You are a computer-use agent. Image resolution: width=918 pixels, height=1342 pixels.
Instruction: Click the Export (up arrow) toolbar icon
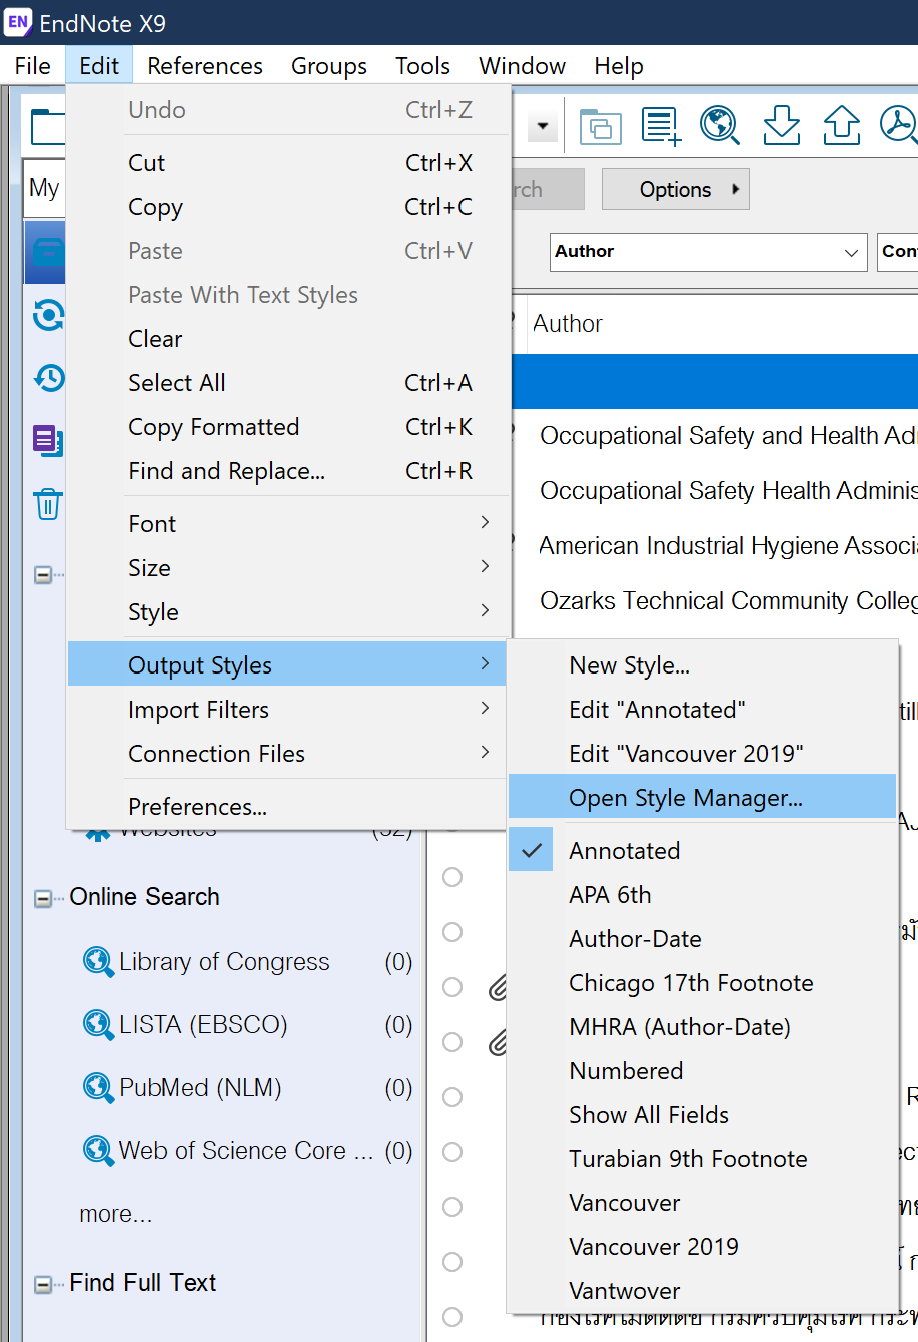pos(842,125)
